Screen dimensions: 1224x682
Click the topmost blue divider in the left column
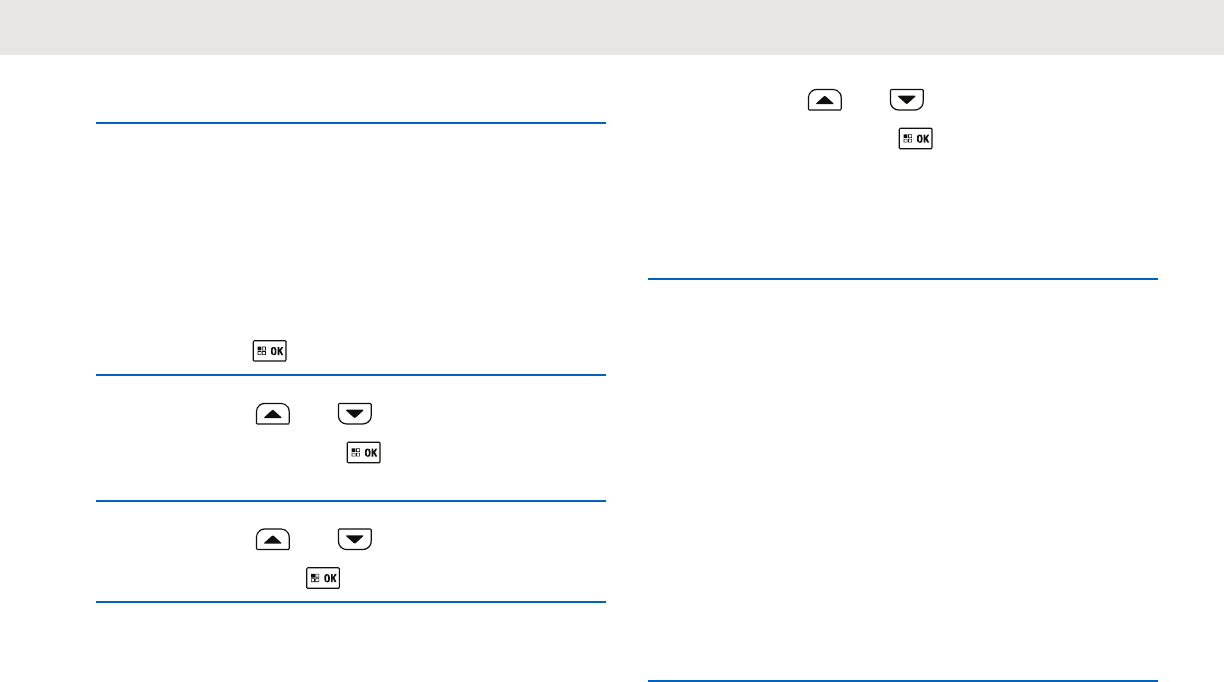[351, 123]
